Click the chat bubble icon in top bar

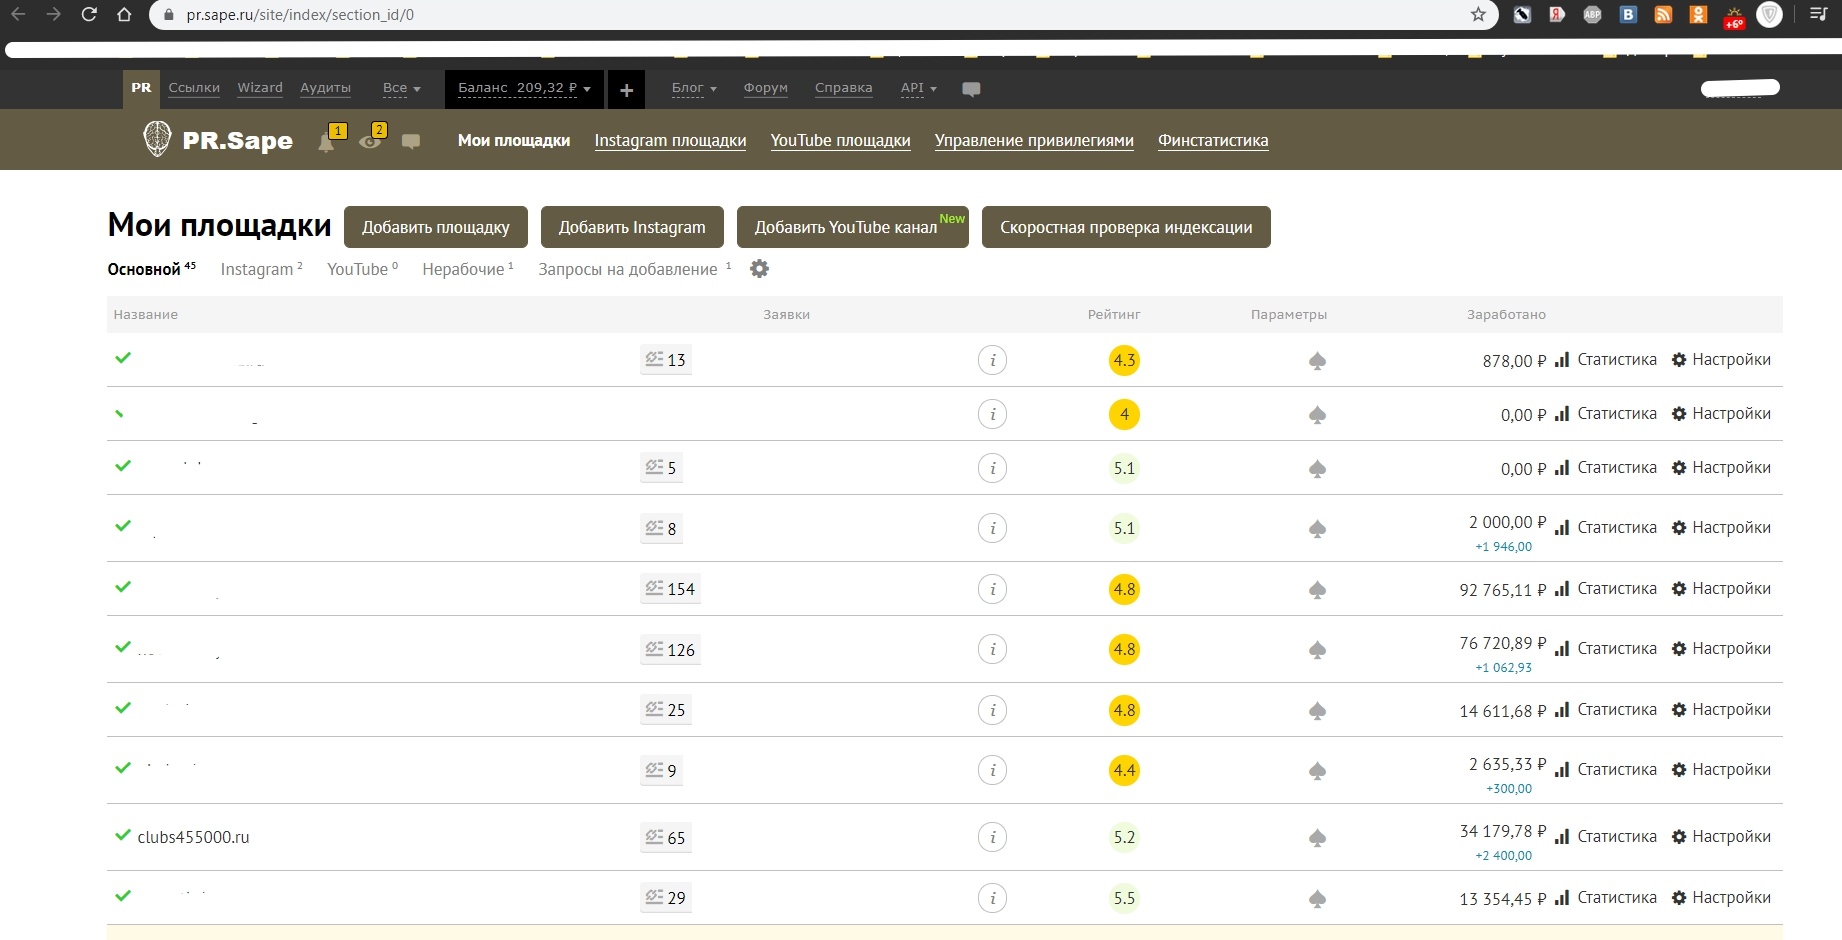click(971, 89)
